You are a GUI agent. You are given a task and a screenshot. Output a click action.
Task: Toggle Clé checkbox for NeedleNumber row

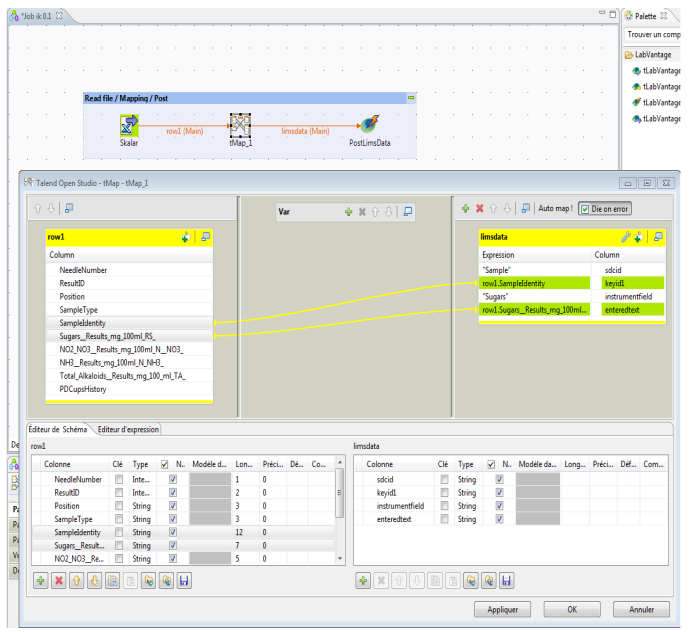pyautogui.click(x=119, y=479)
